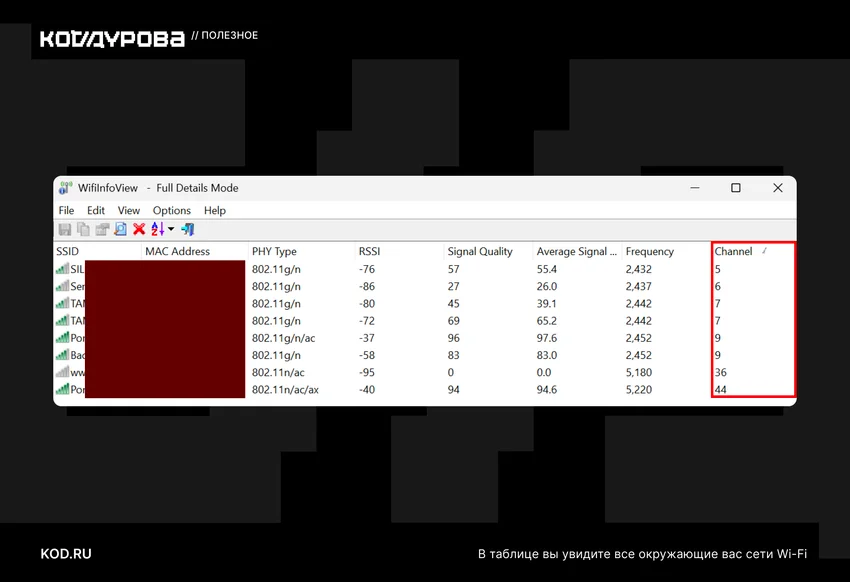850x582 pixels.
Task: Click the Frequency value 5,220
Action: pos(639,389)
